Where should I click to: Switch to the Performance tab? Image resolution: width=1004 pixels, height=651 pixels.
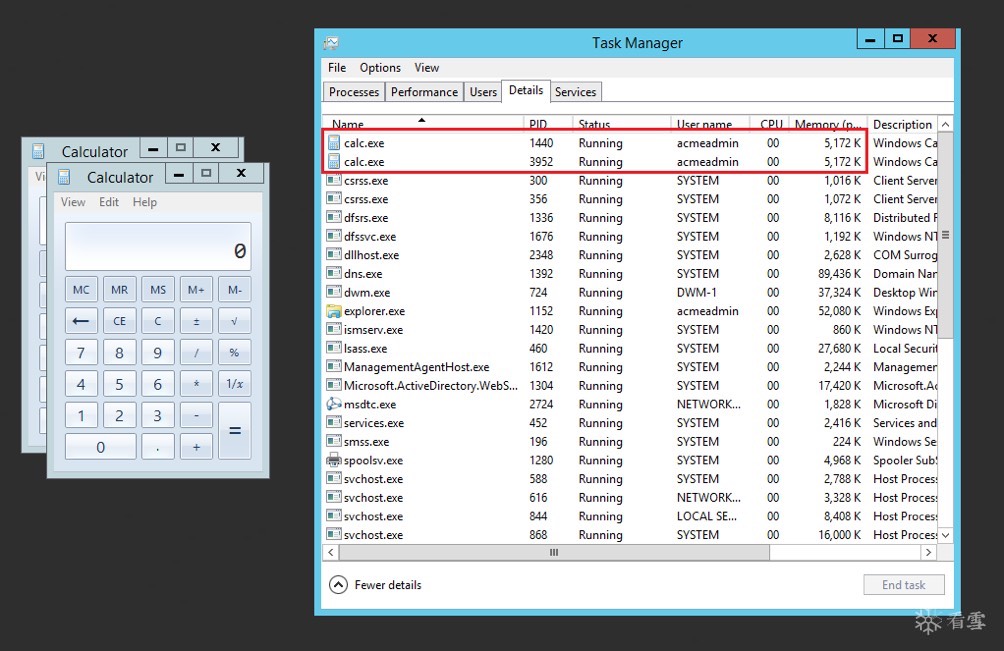coord(424,92)
